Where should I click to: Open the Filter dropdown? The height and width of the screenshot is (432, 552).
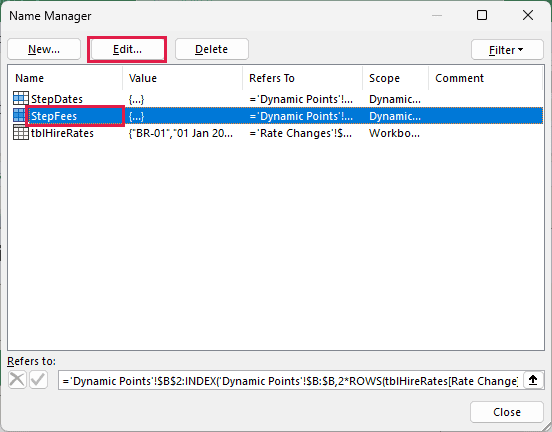[507, 50]
